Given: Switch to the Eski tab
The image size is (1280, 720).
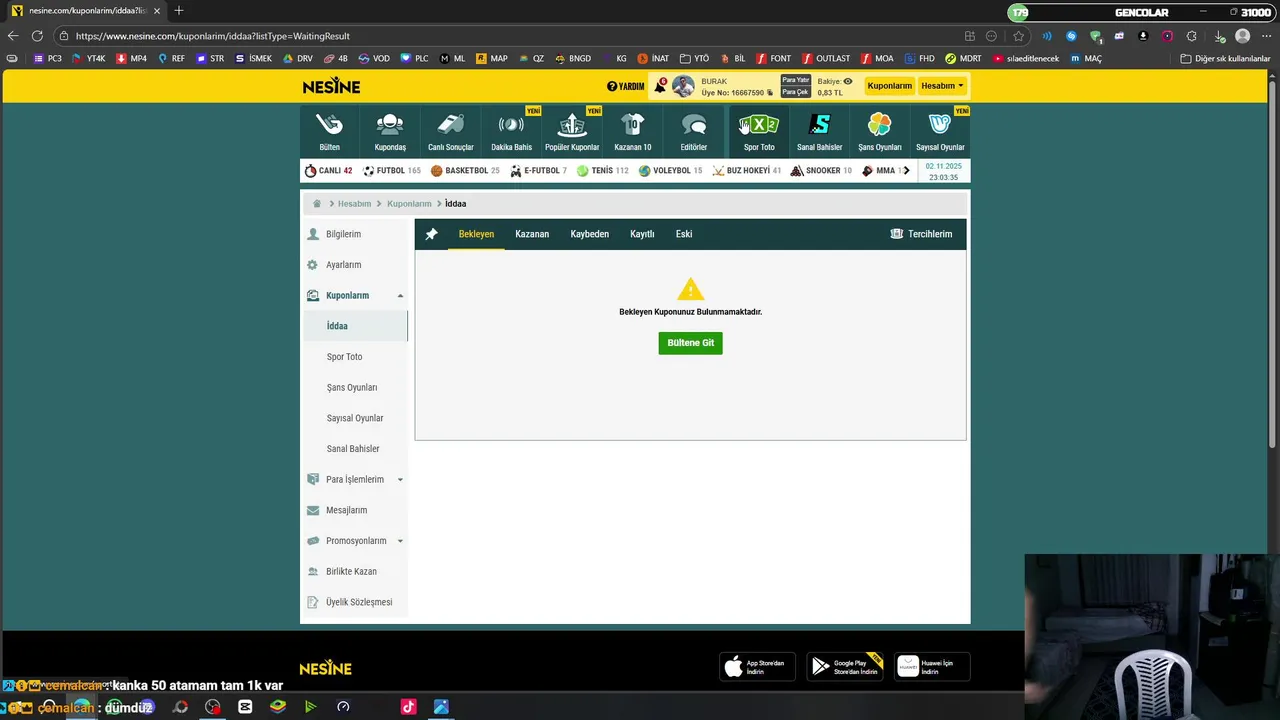Looking at the screenshot, I should [x=684, y=234].
